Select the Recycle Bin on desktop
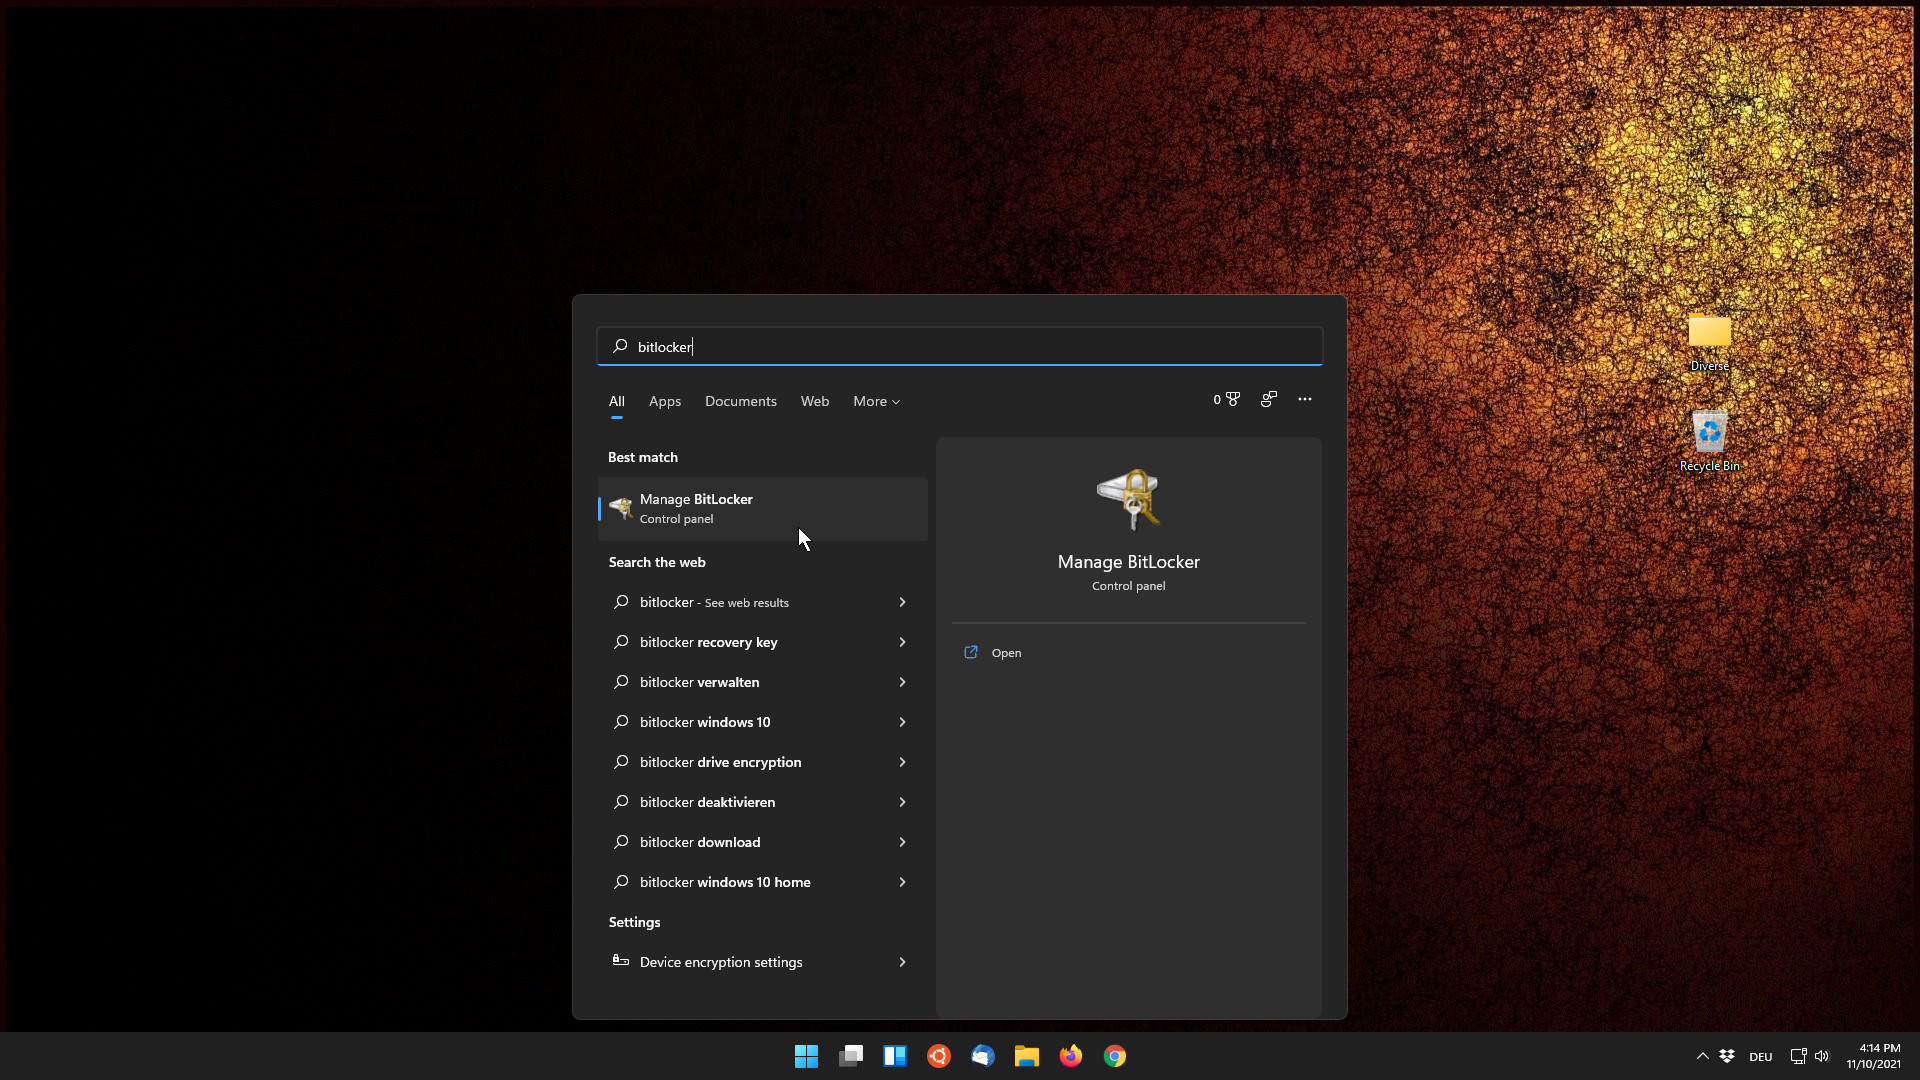Viewport: 1920px width, 1080px height. (x=1710, y=441)
